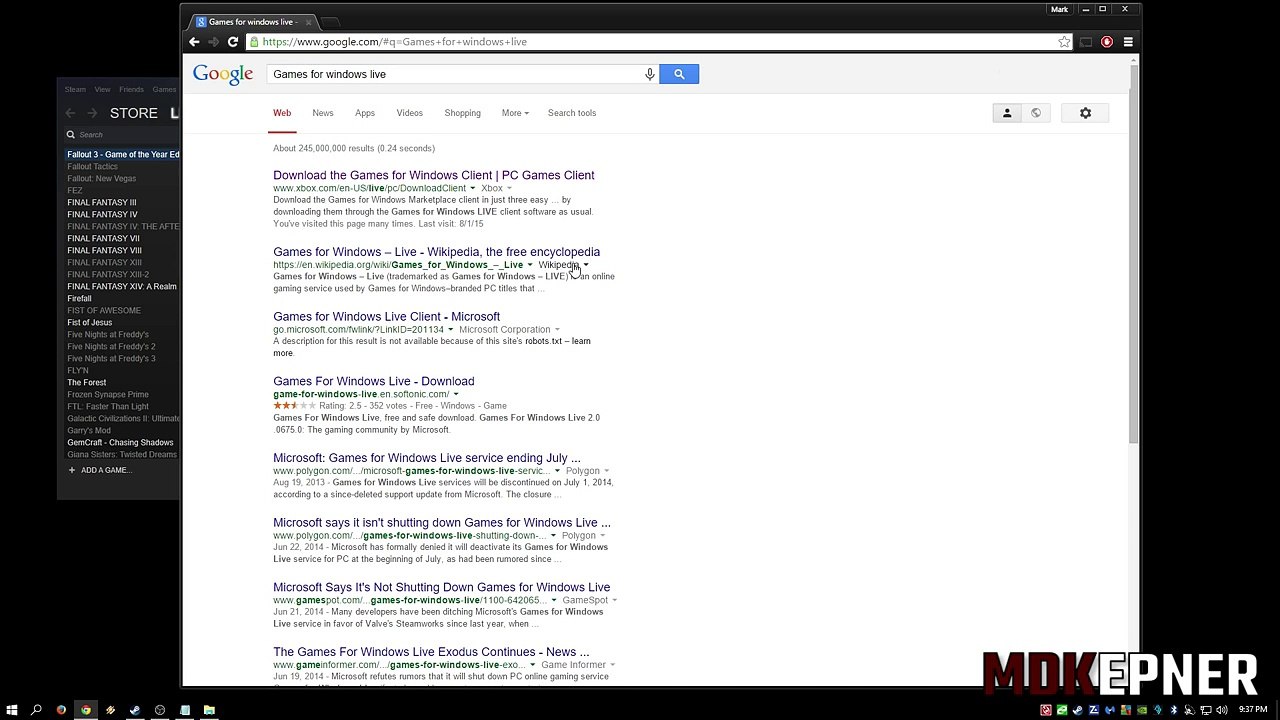
Task: Open the View menu in Steam
Action: coord(102,89)
